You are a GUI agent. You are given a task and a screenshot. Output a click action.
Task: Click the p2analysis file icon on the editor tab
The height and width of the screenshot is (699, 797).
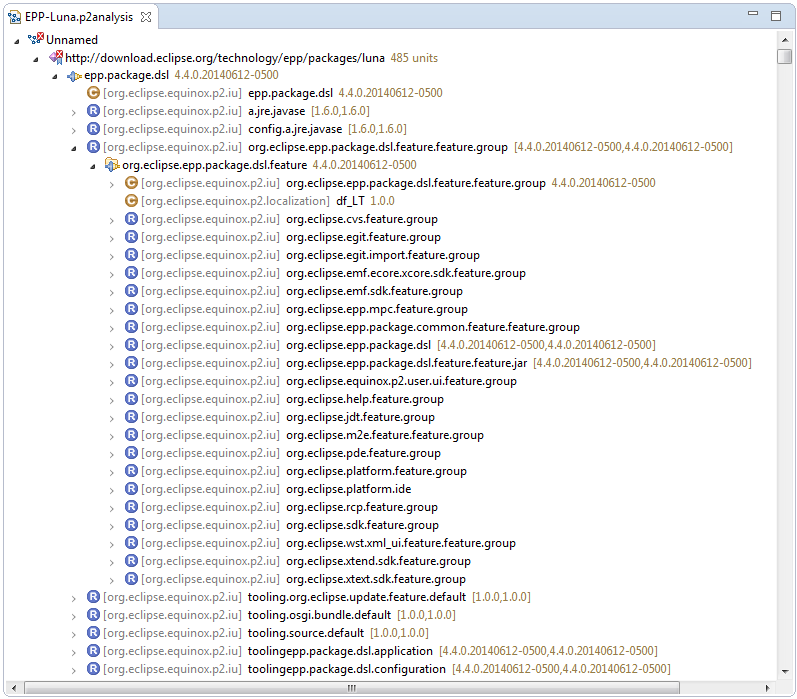point(15,17)
